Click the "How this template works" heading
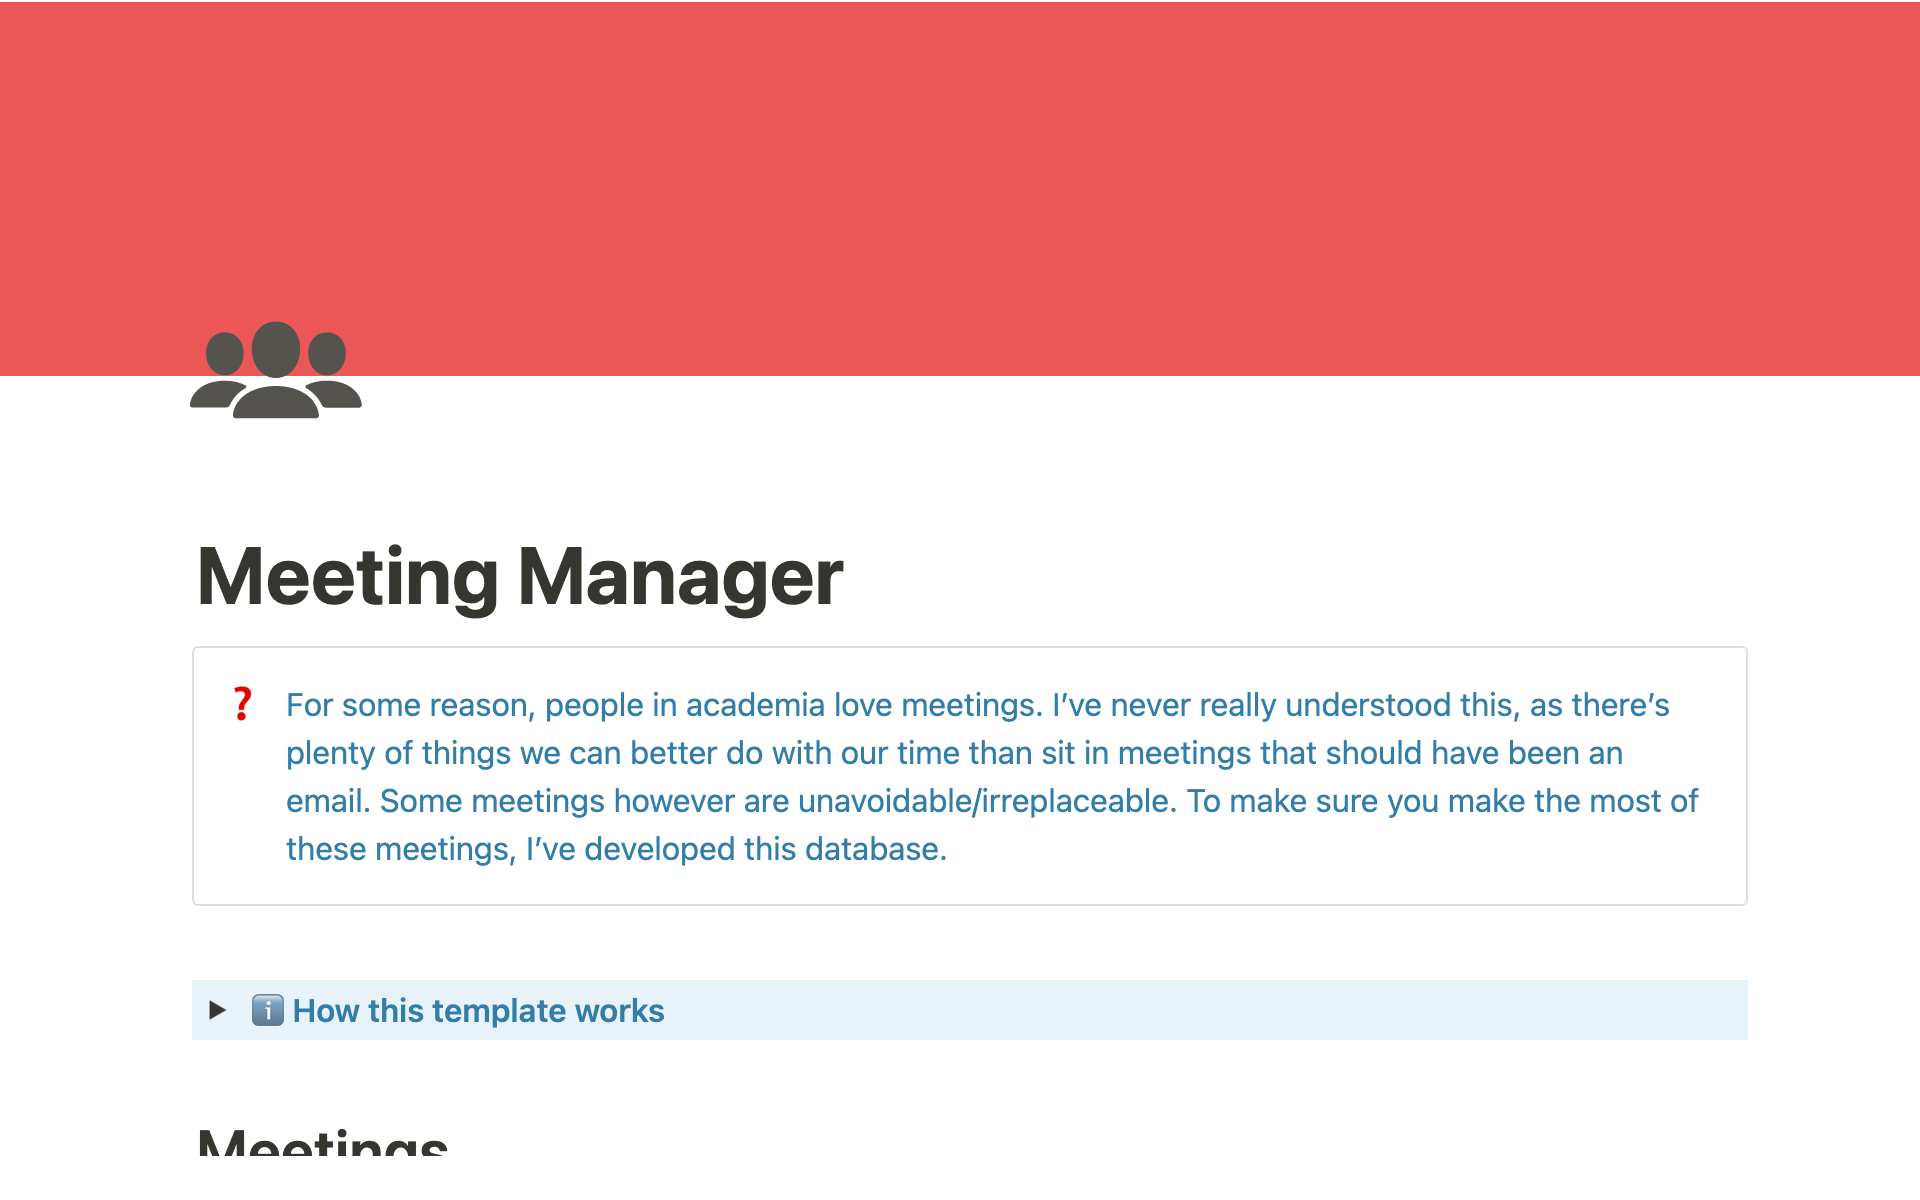This screenshot has height=1200, width=1920. tap(478, 1011)
